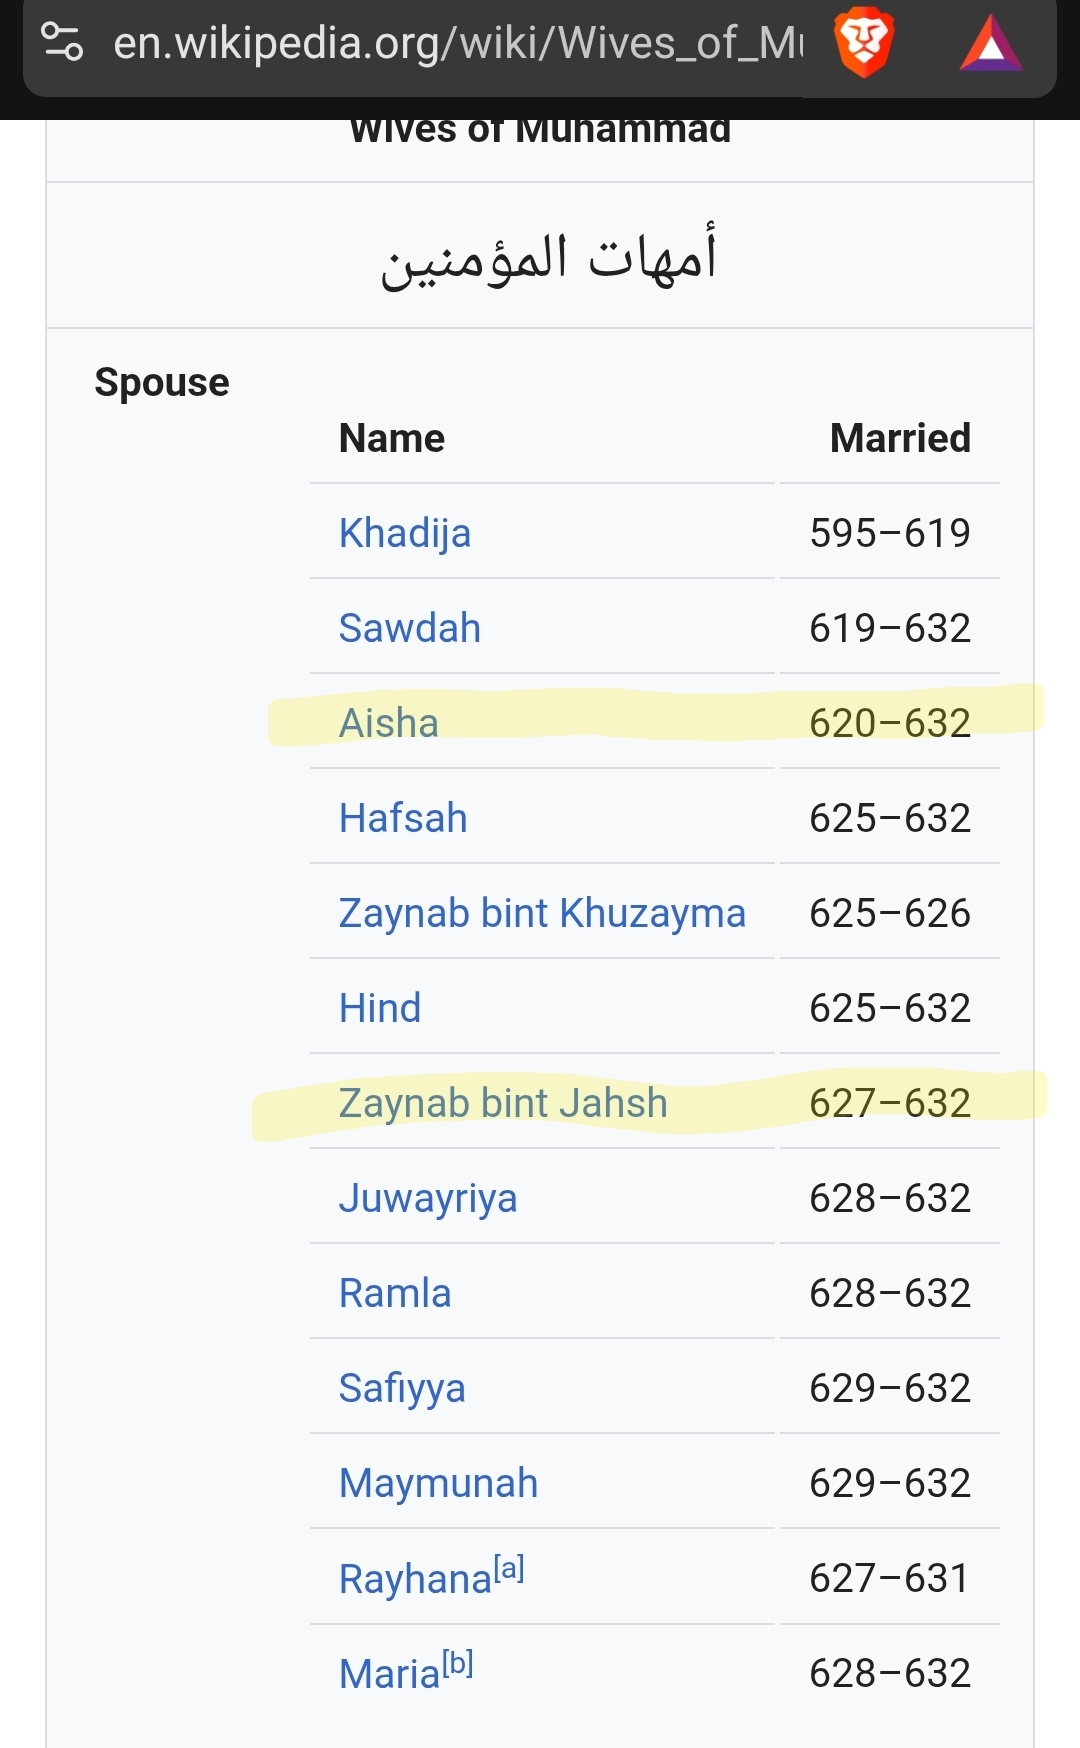
Task: Follow the highlighted Aisha link
Action: point(388,723)
